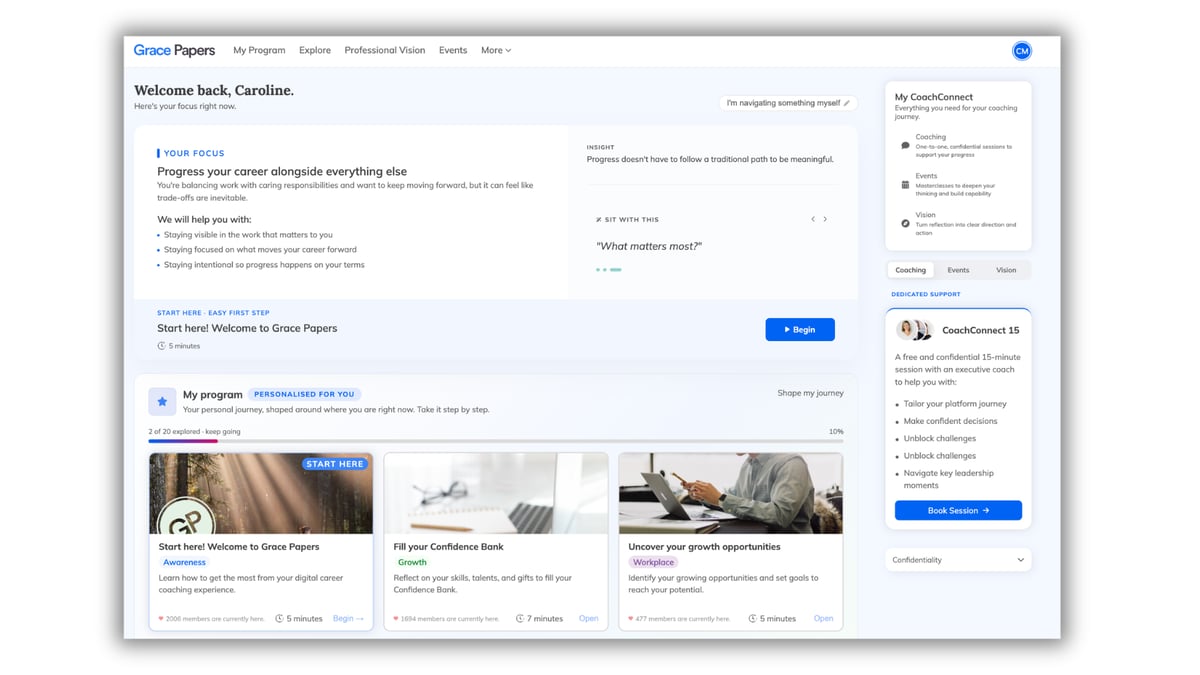Image resolution: width=1200 pixels, height=675 pixels.
Task: Open My Program in navigation
Action: tap(259, 50)
